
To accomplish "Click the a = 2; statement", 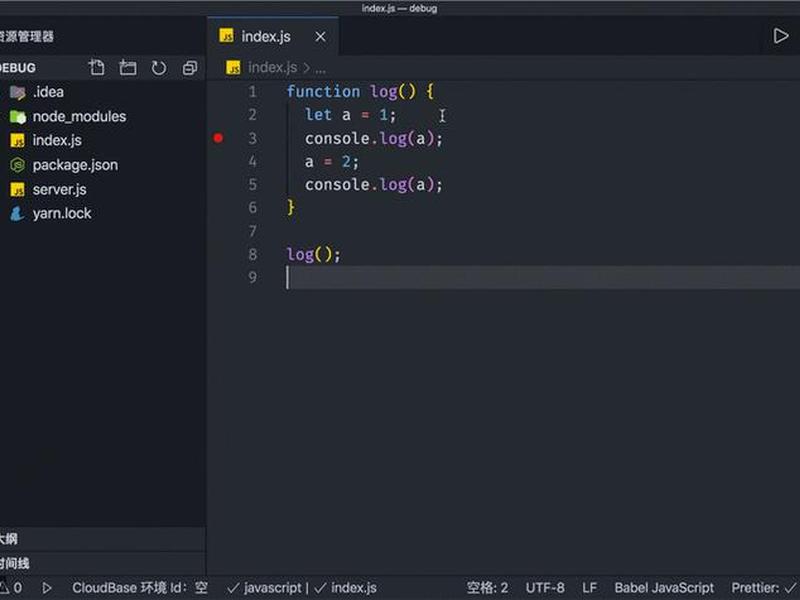I will (332, 162).
